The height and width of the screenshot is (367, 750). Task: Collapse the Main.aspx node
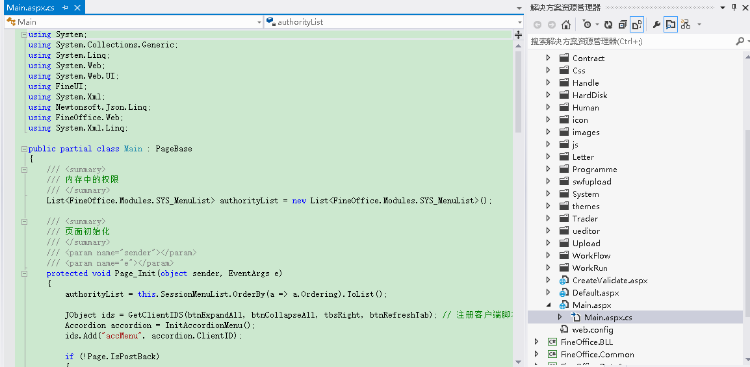coord(548,305)
